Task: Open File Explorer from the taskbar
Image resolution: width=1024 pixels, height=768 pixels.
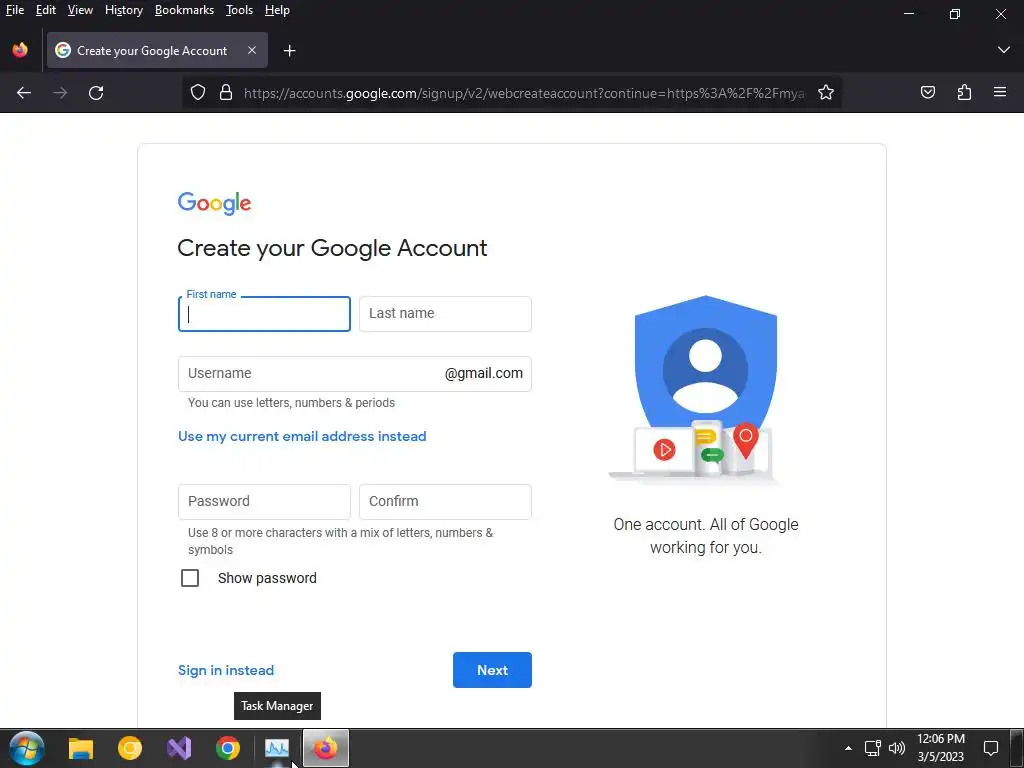Action: (81, 748)
